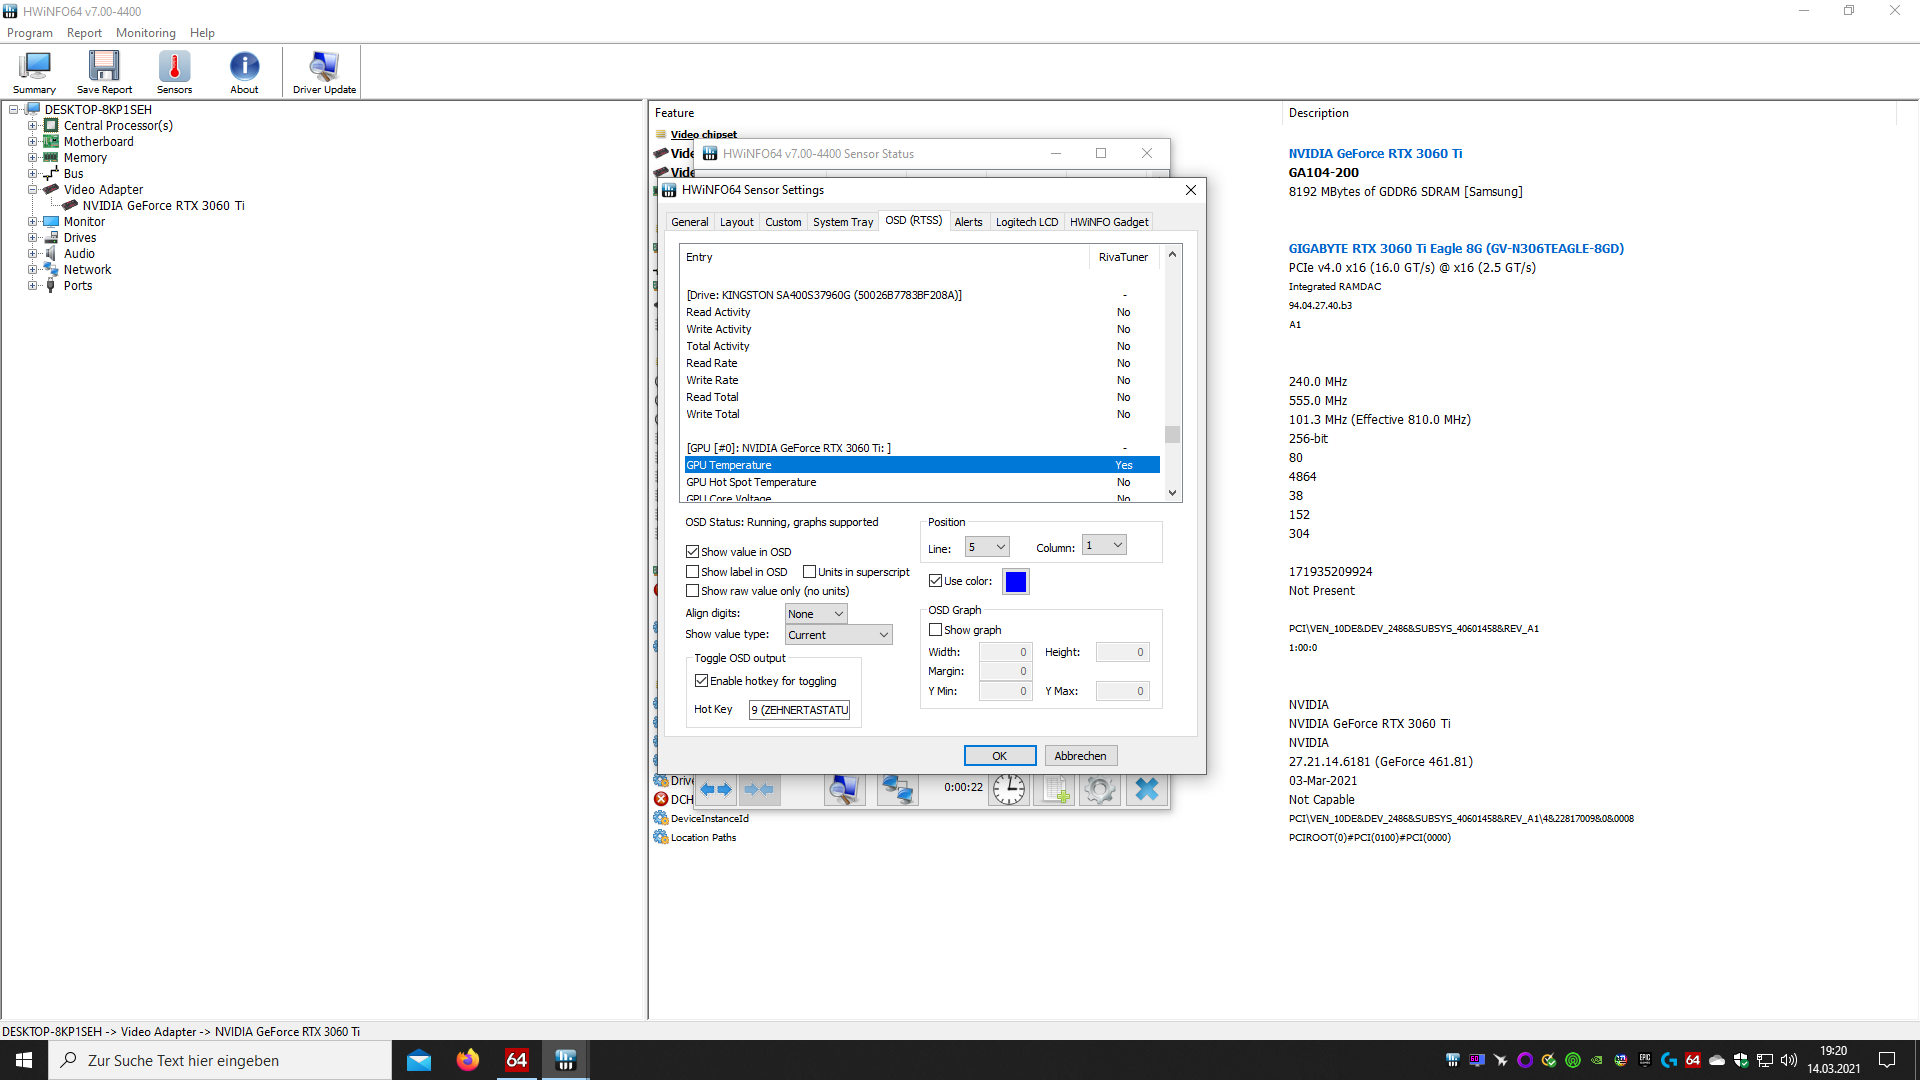Image resolution: width=1920 pixels, height=1080 pixels.
Task: Click the OK button
Action: point(999,756)
